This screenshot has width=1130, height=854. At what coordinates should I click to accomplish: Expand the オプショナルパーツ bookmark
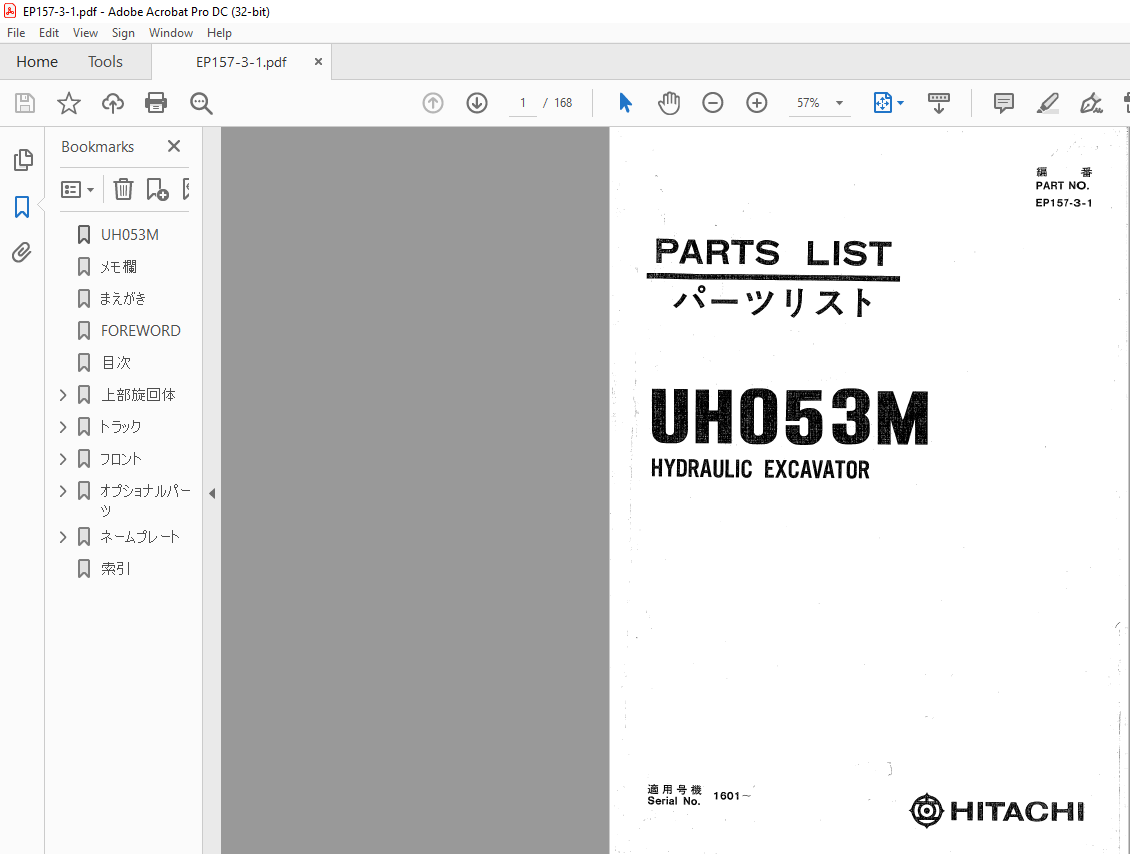pos(63,491)
